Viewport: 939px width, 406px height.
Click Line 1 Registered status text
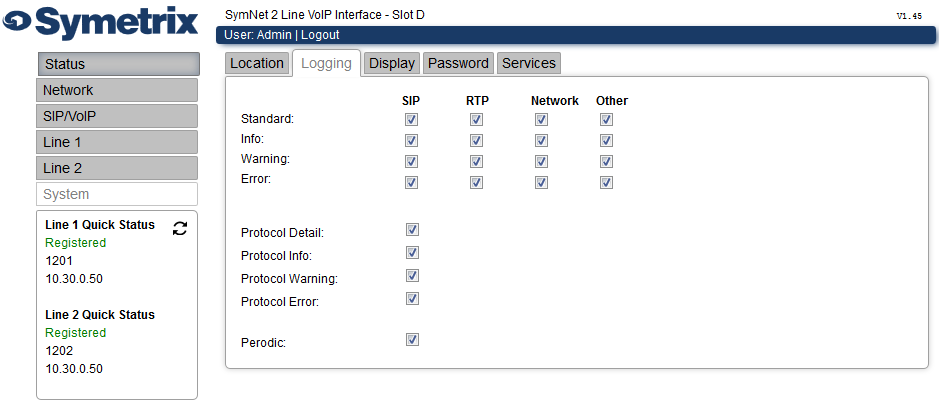[x=75, y=243]
